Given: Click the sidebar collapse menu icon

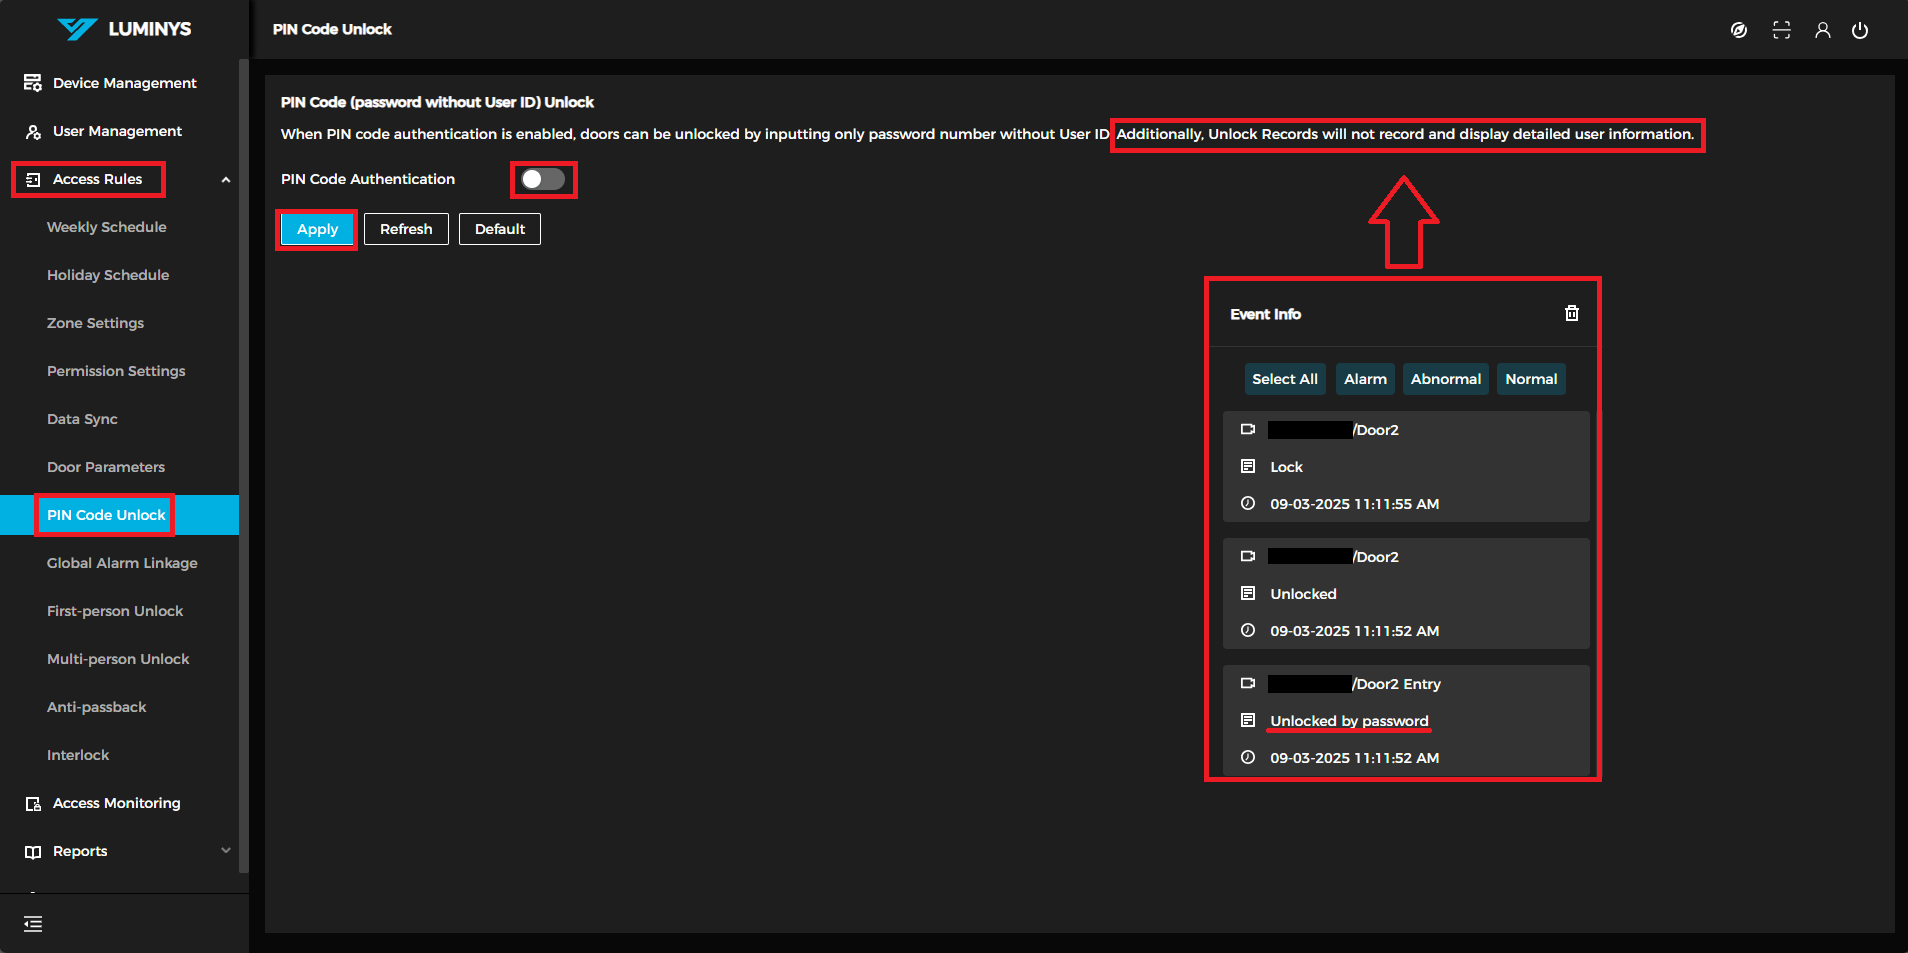Looking at the screenshot, I should (x=33, y=924).
